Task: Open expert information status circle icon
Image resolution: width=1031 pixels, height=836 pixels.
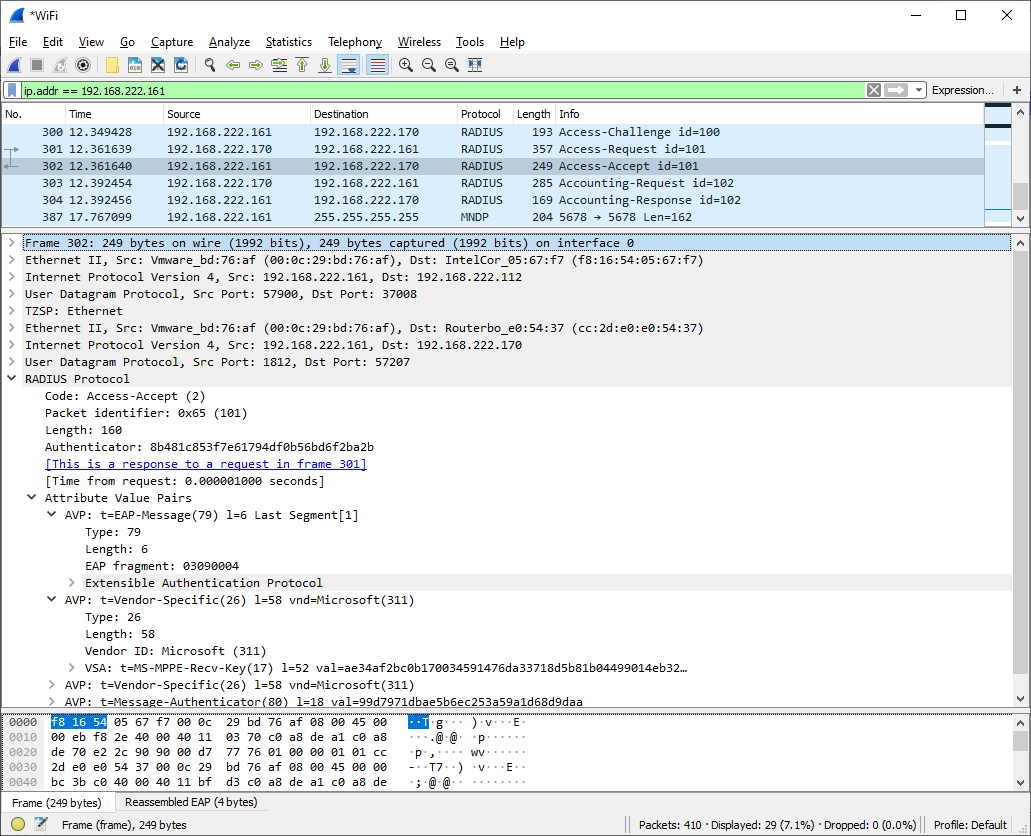Action: 18,824
